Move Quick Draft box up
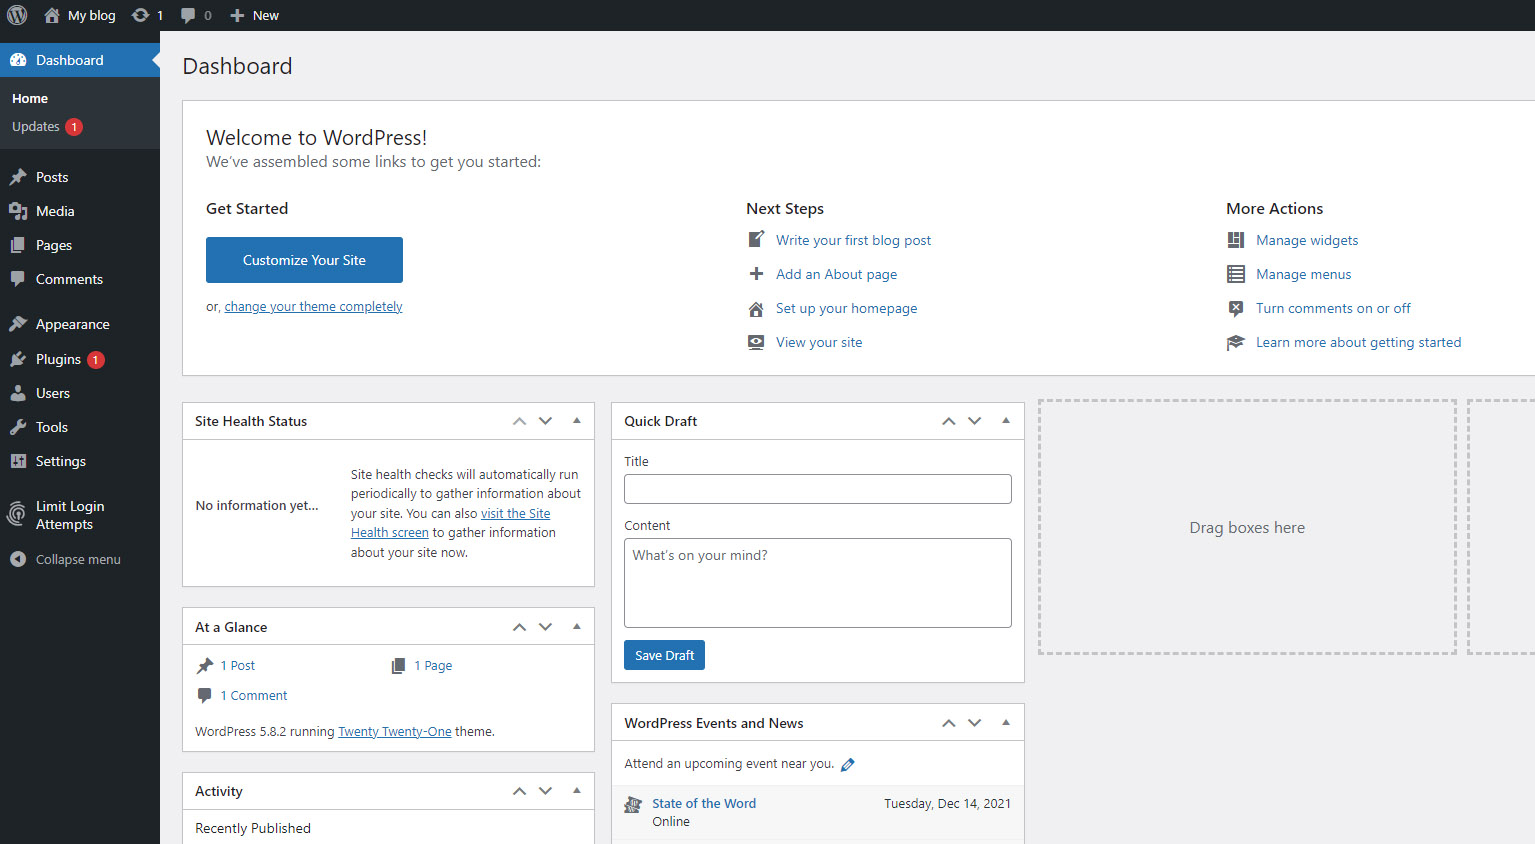The width and height of the screenshot is (1535, 844). pyautogui.click(x=948, y=421)
